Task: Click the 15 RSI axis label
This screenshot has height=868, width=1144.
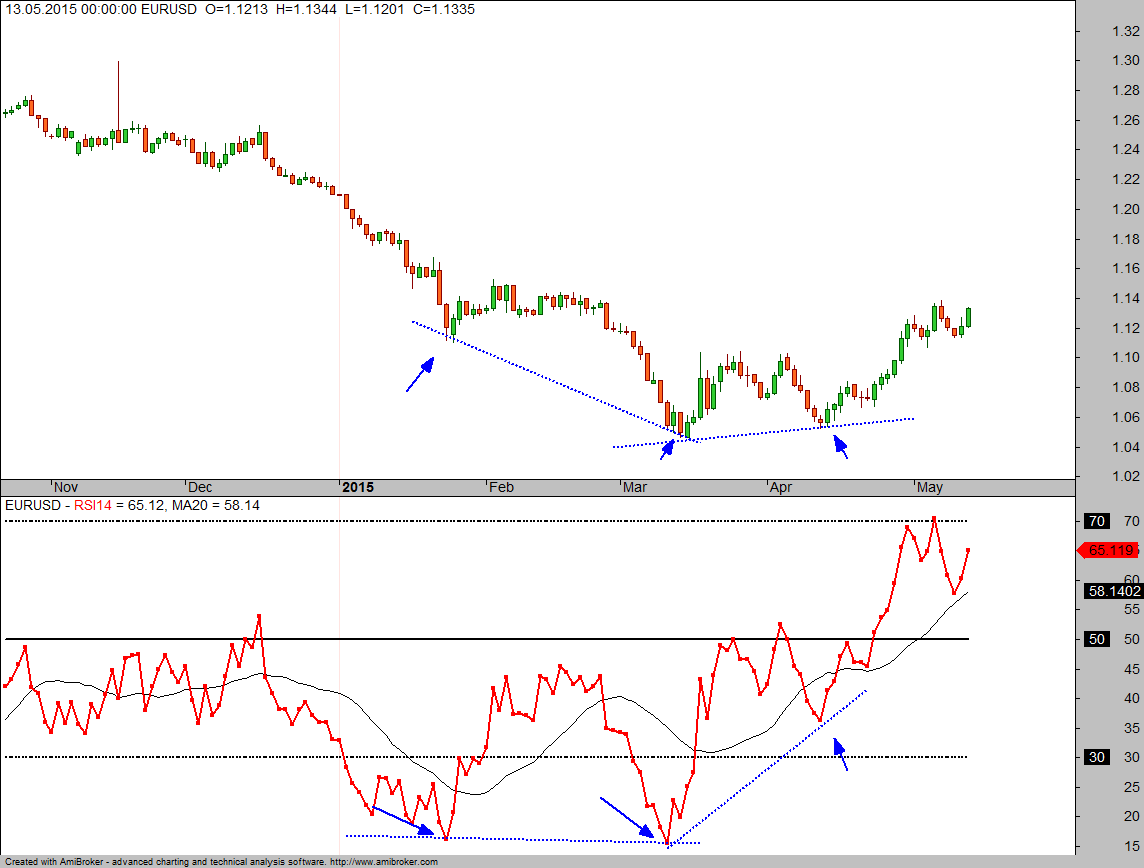Action: pos(1132,847)
